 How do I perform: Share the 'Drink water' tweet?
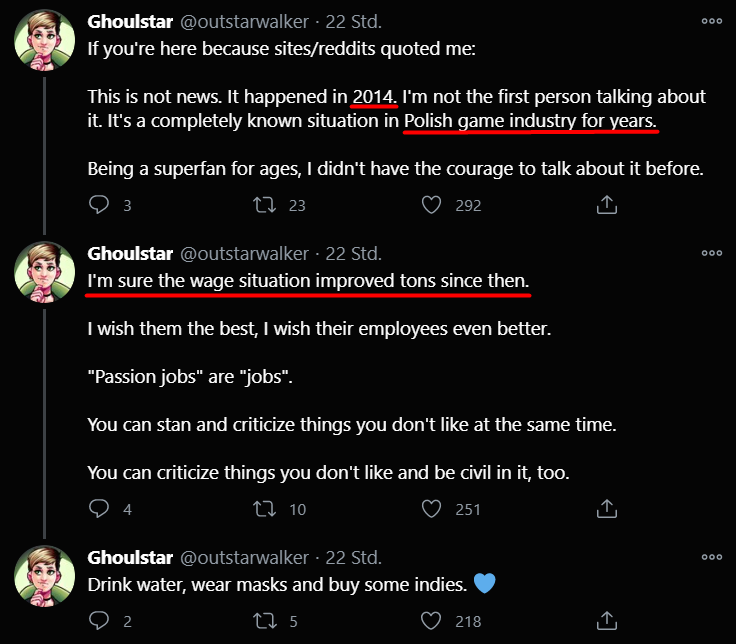606,621
